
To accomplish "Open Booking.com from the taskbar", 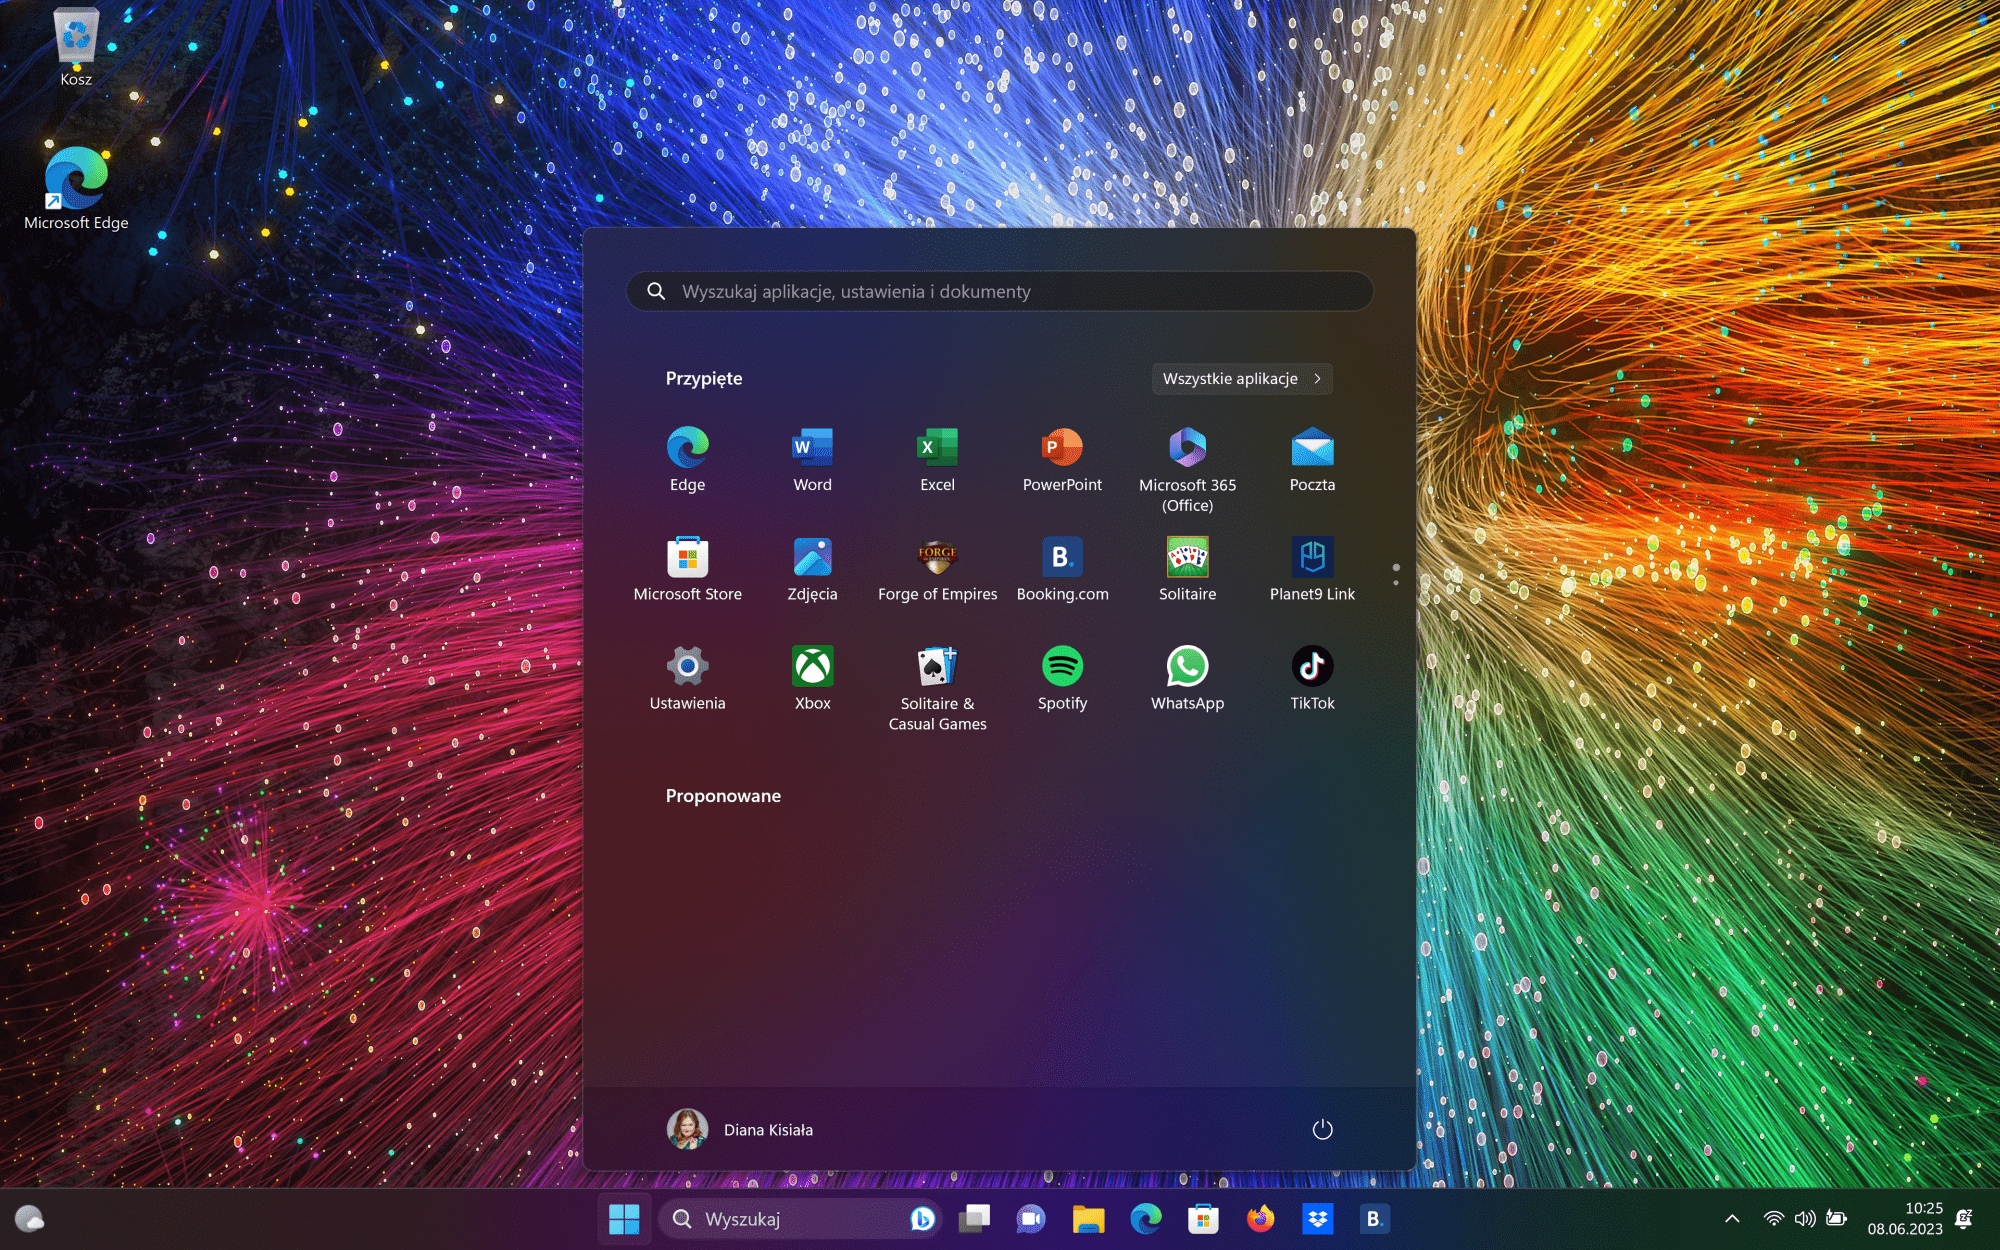I will tap(1375, 1219).
